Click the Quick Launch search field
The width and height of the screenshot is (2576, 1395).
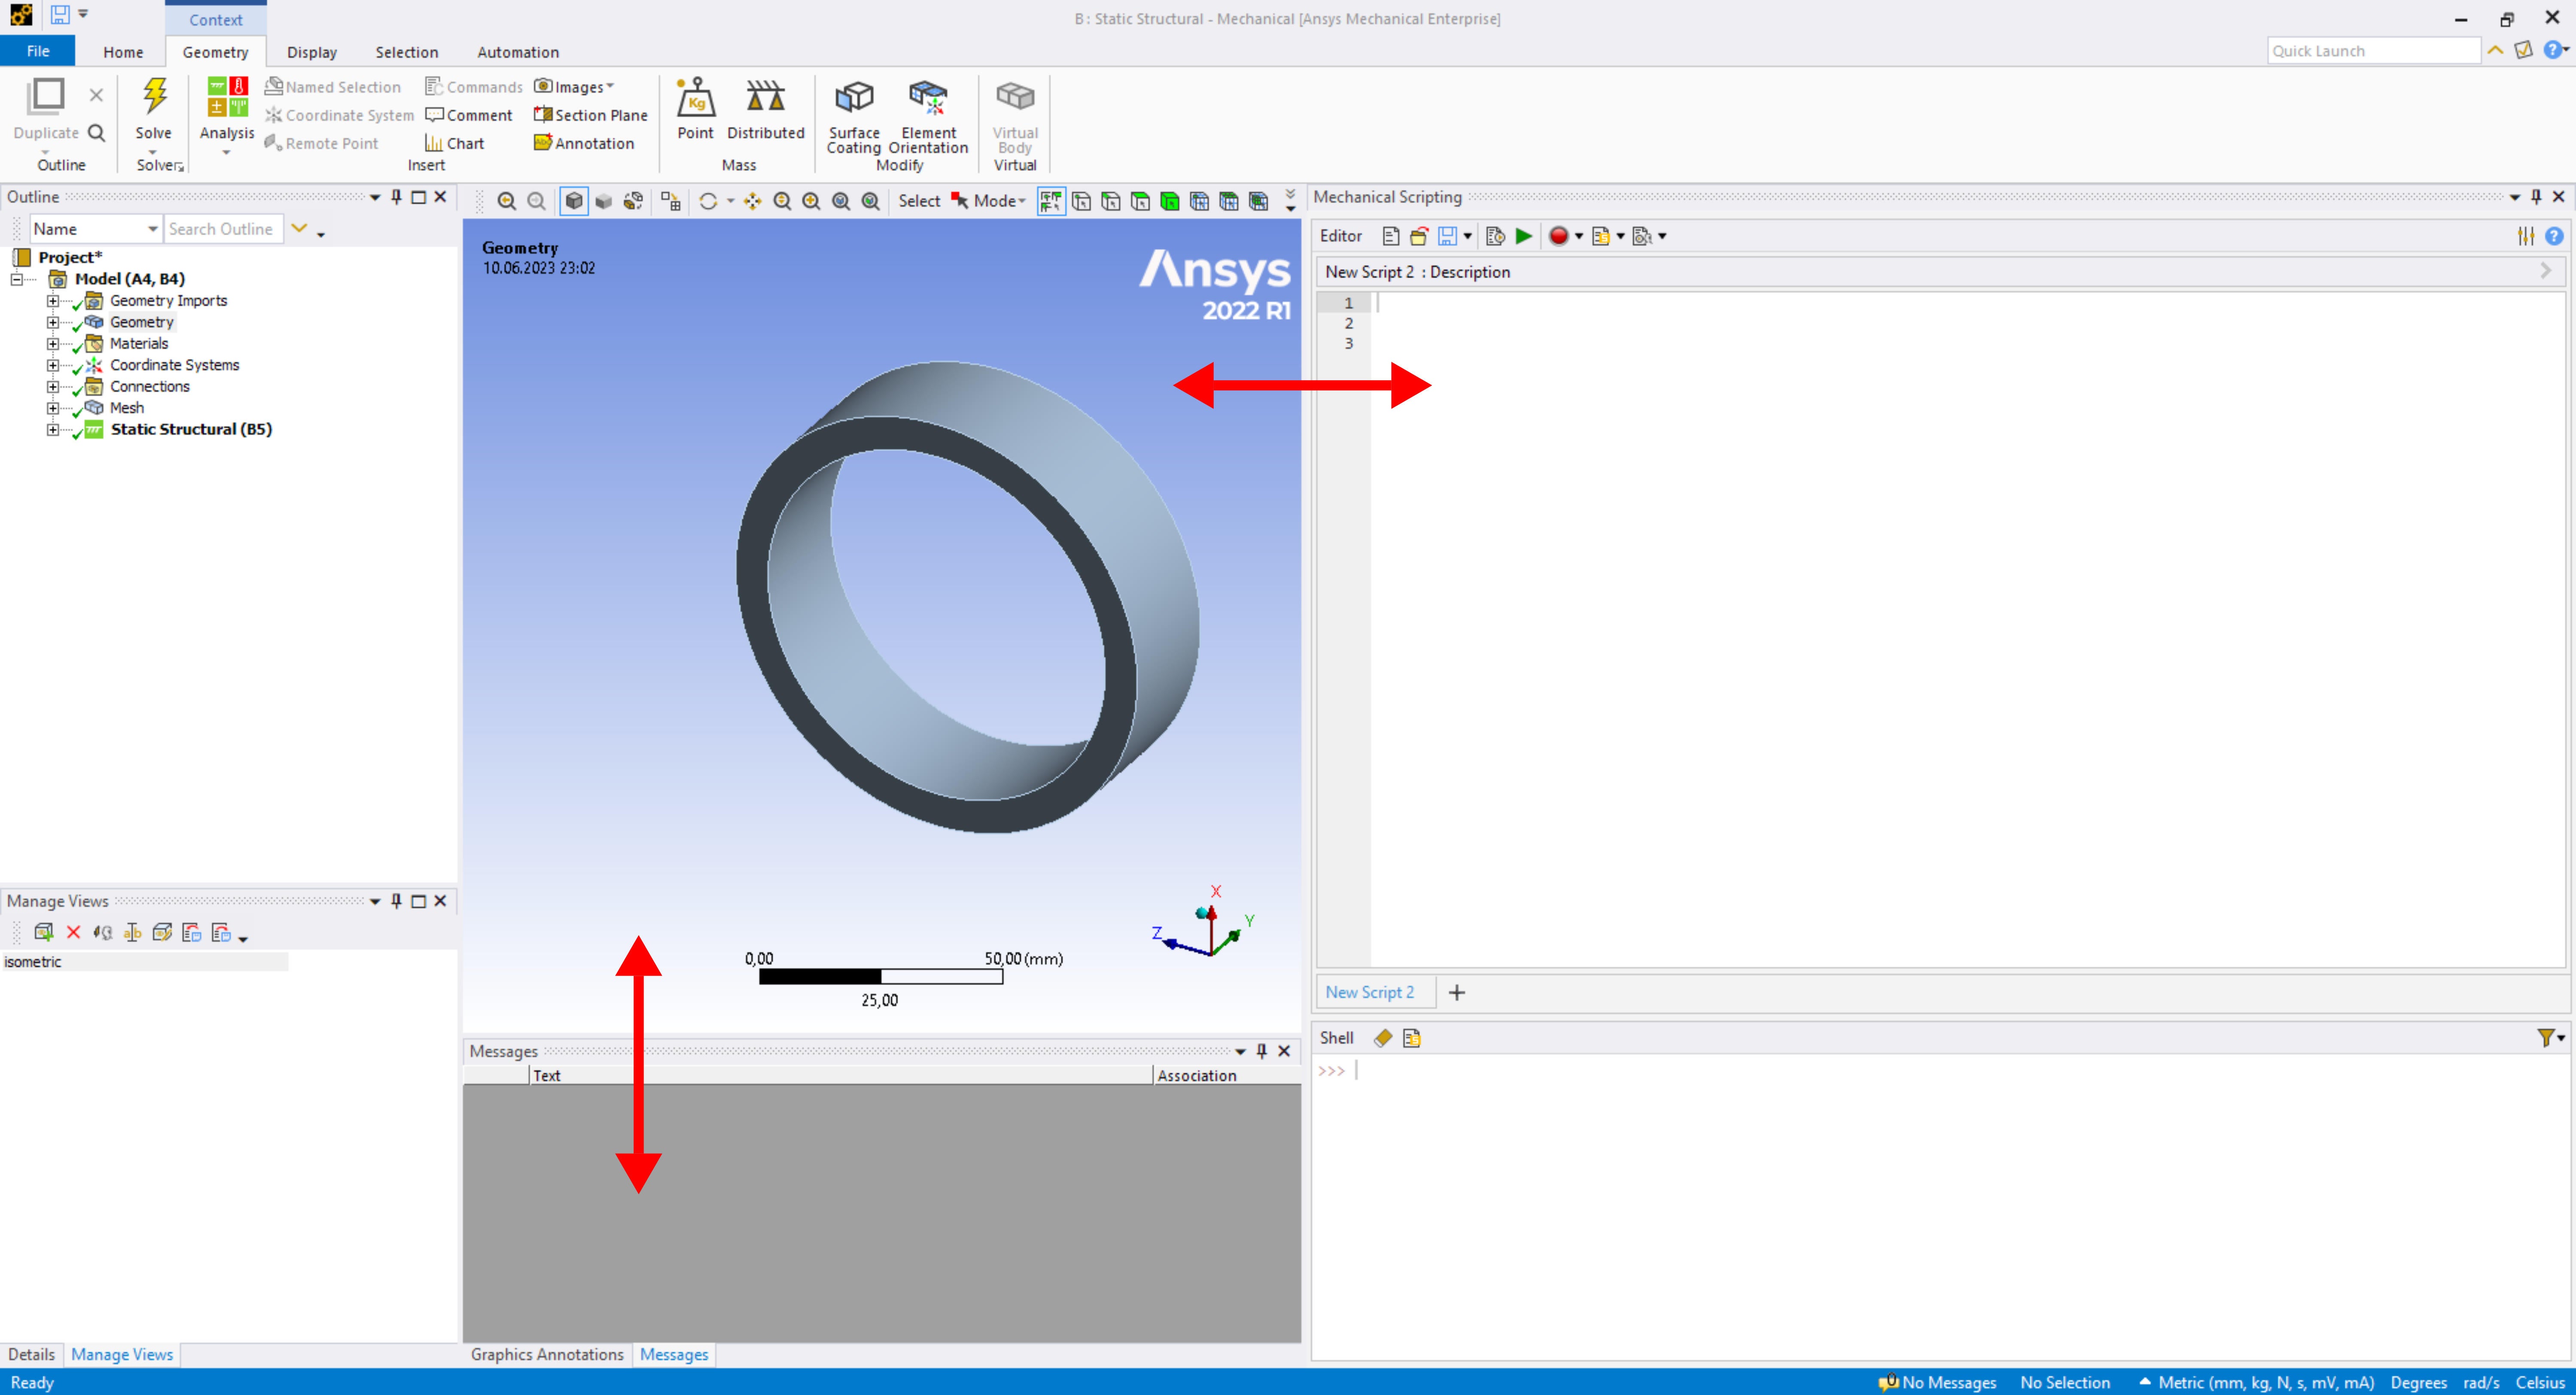click(x=2371, y=51)
